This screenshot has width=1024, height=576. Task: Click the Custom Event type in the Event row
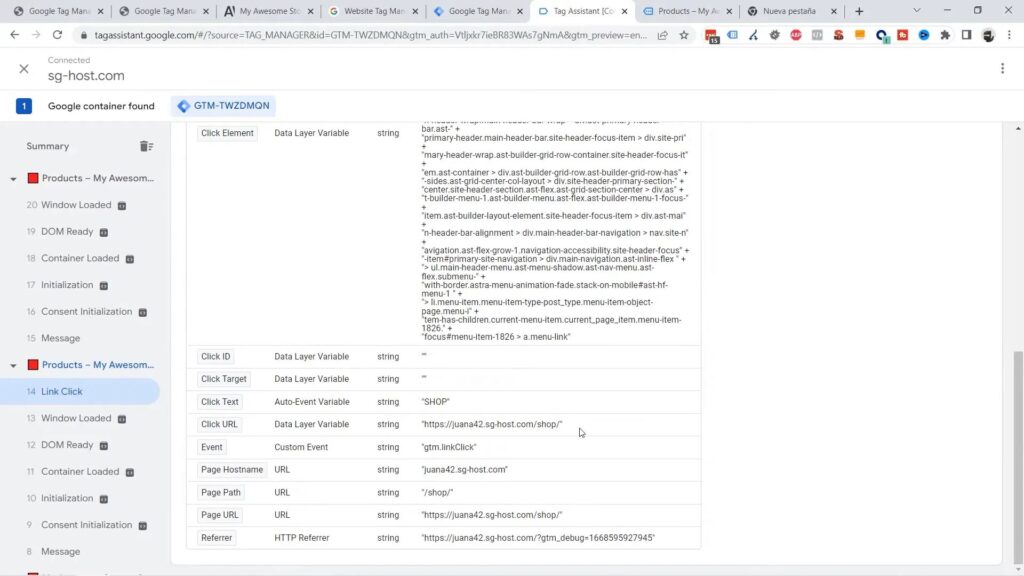(x=301, y=447)
